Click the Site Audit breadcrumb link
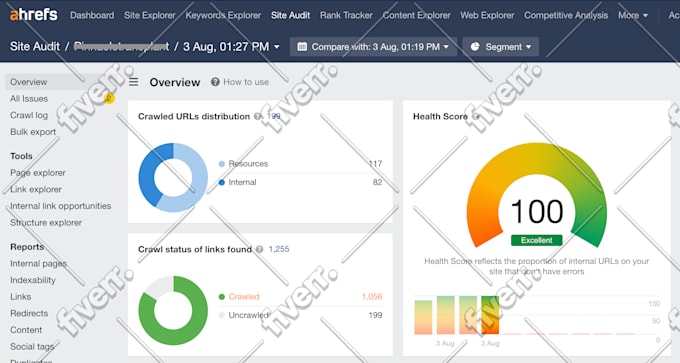 pyautogui.click(x=35, y=46)
